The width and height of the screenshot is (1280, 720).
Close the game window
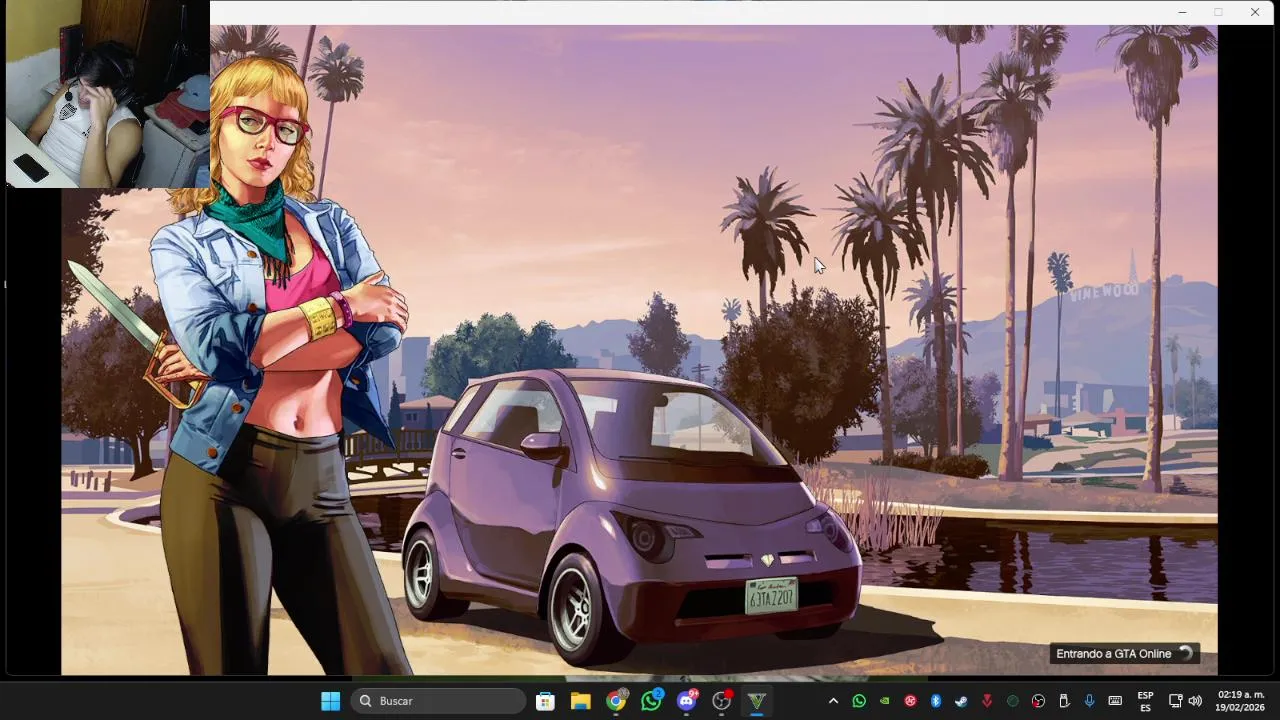pyautogui.click(x=1254, y=12)
